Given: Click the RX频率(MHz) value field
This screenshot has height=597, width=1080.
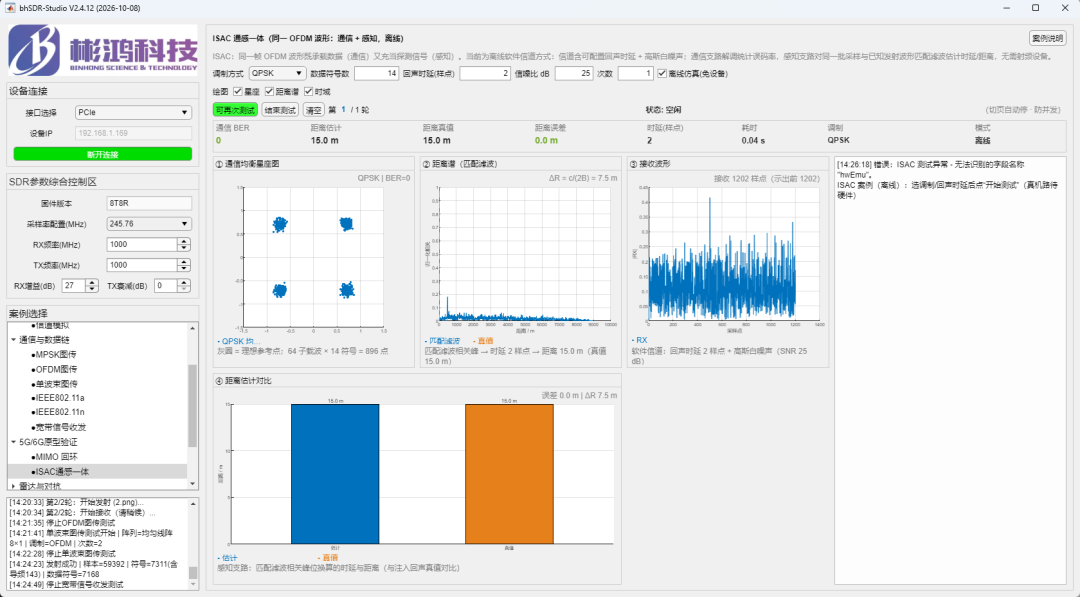Looking at the screenshot, I should (x=143, y=244).
